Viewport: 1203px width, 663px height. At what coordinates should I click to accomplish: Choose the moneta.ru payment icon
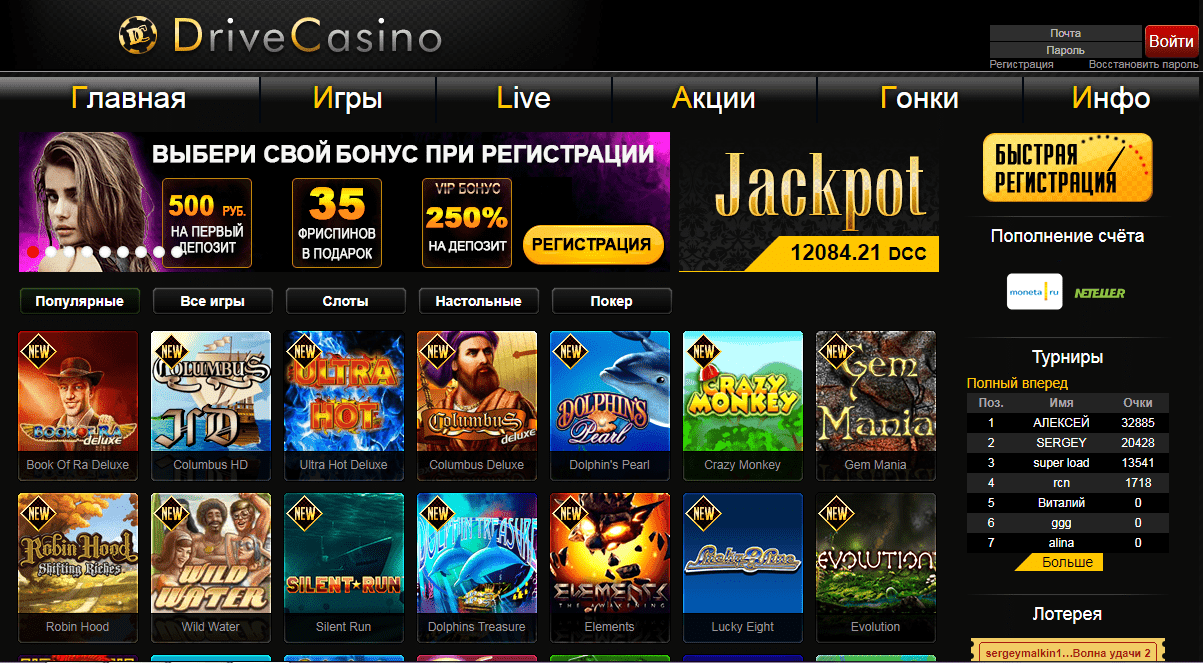1035,292
